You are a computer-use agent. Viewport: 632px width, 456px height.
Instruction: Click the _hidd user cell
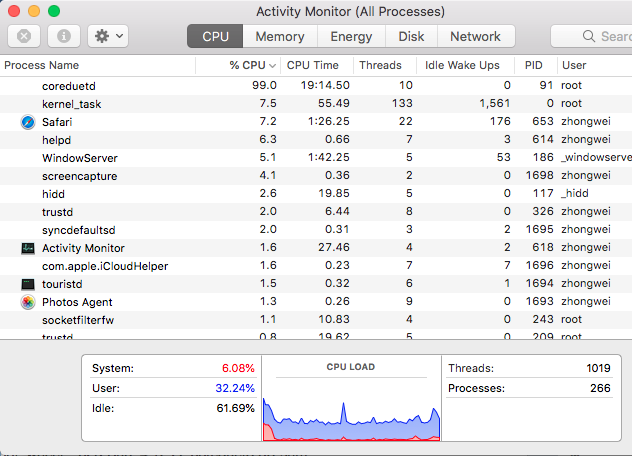coord(574,194)
